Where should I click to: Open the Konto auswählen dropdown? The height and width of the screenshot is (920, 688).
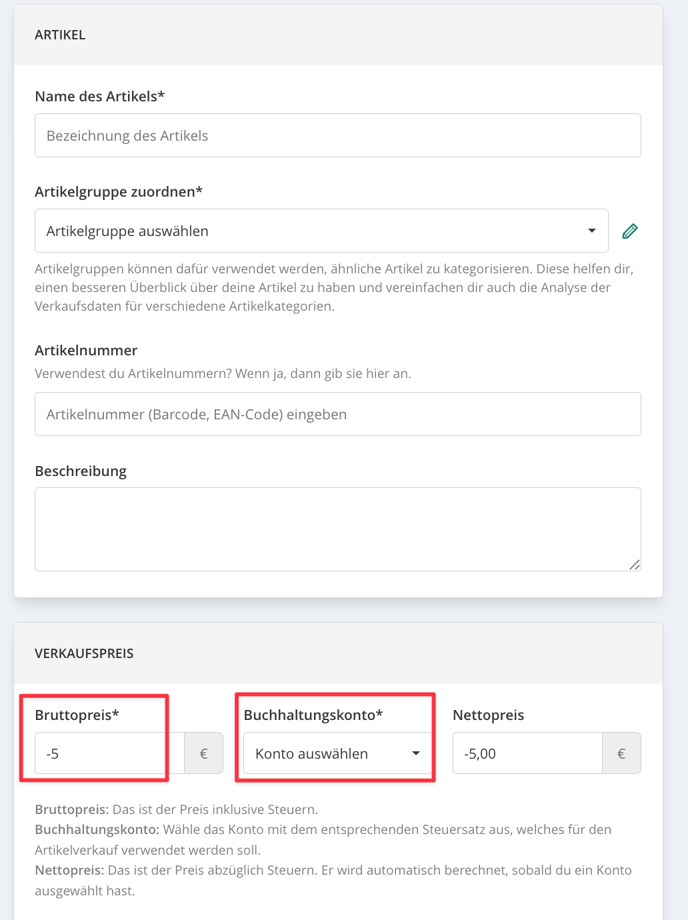point(338,753)
